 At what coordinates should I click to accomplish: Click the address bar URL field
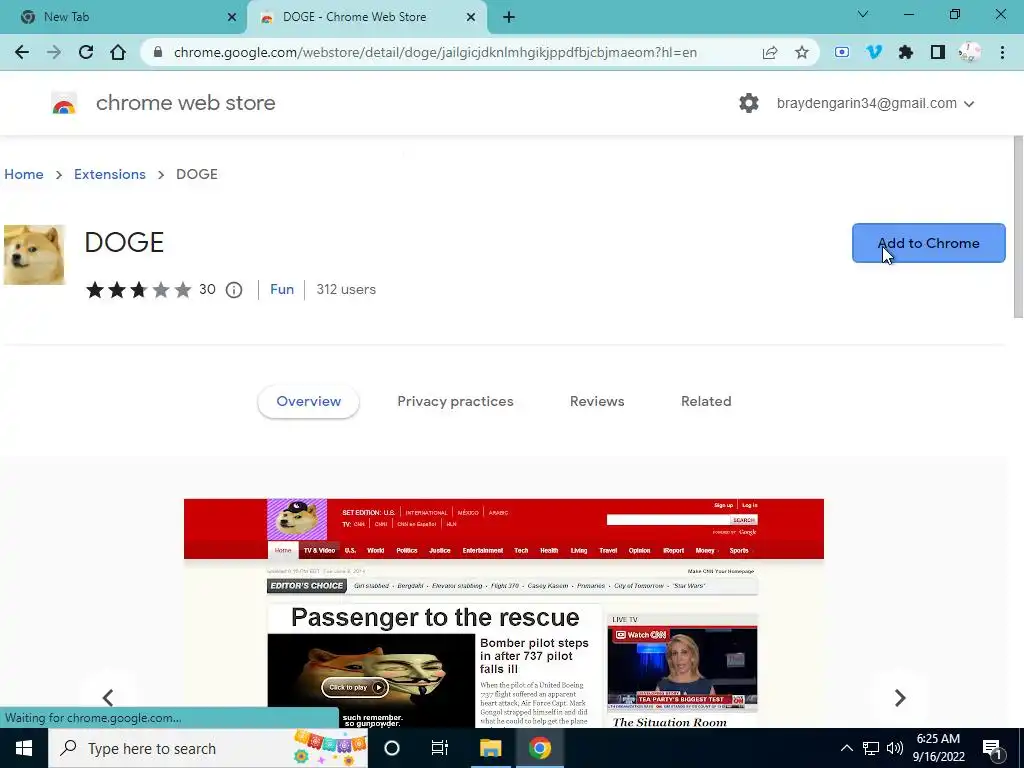click(435, 52)
